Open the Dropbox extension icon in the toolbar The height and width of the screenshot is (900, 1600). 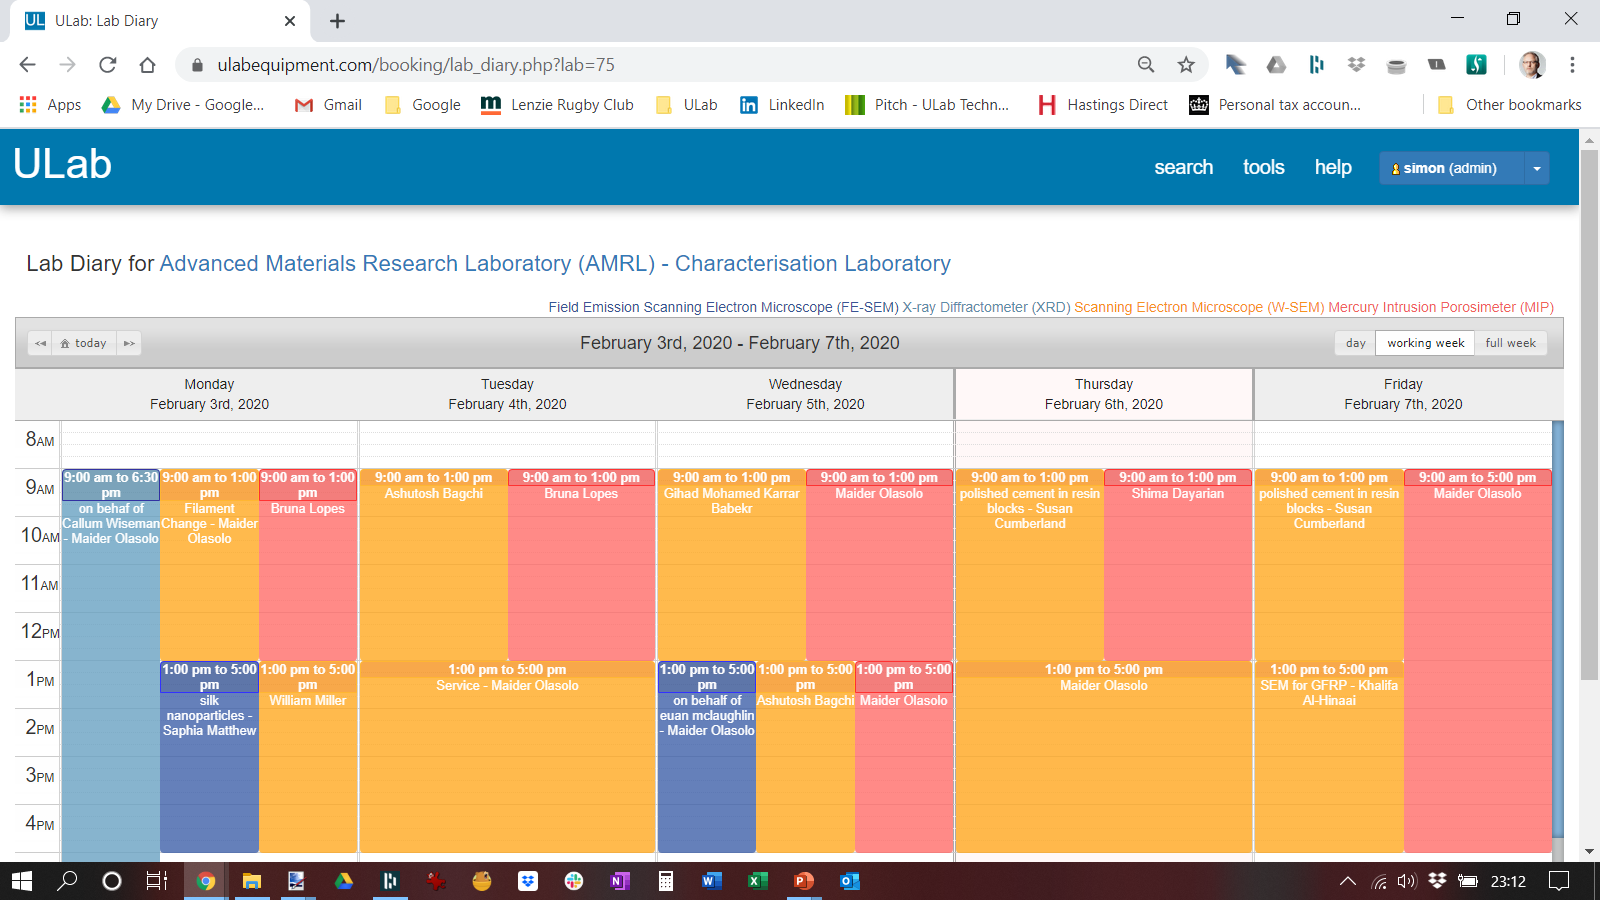coord(1356,64)
